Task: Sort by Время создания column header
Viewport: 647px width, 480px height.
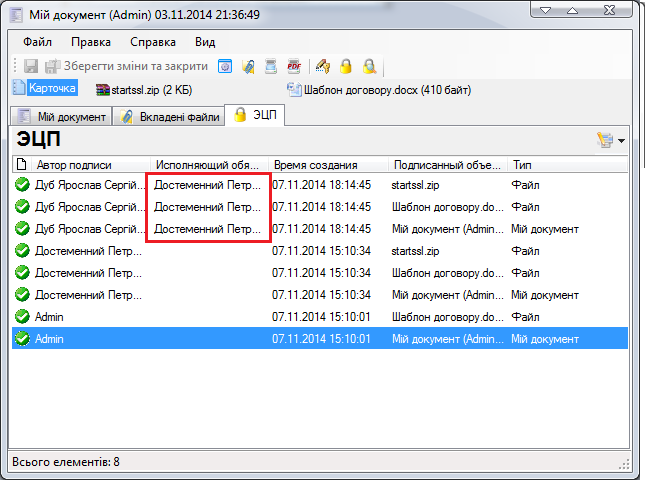Action: [x=315, y=165]
